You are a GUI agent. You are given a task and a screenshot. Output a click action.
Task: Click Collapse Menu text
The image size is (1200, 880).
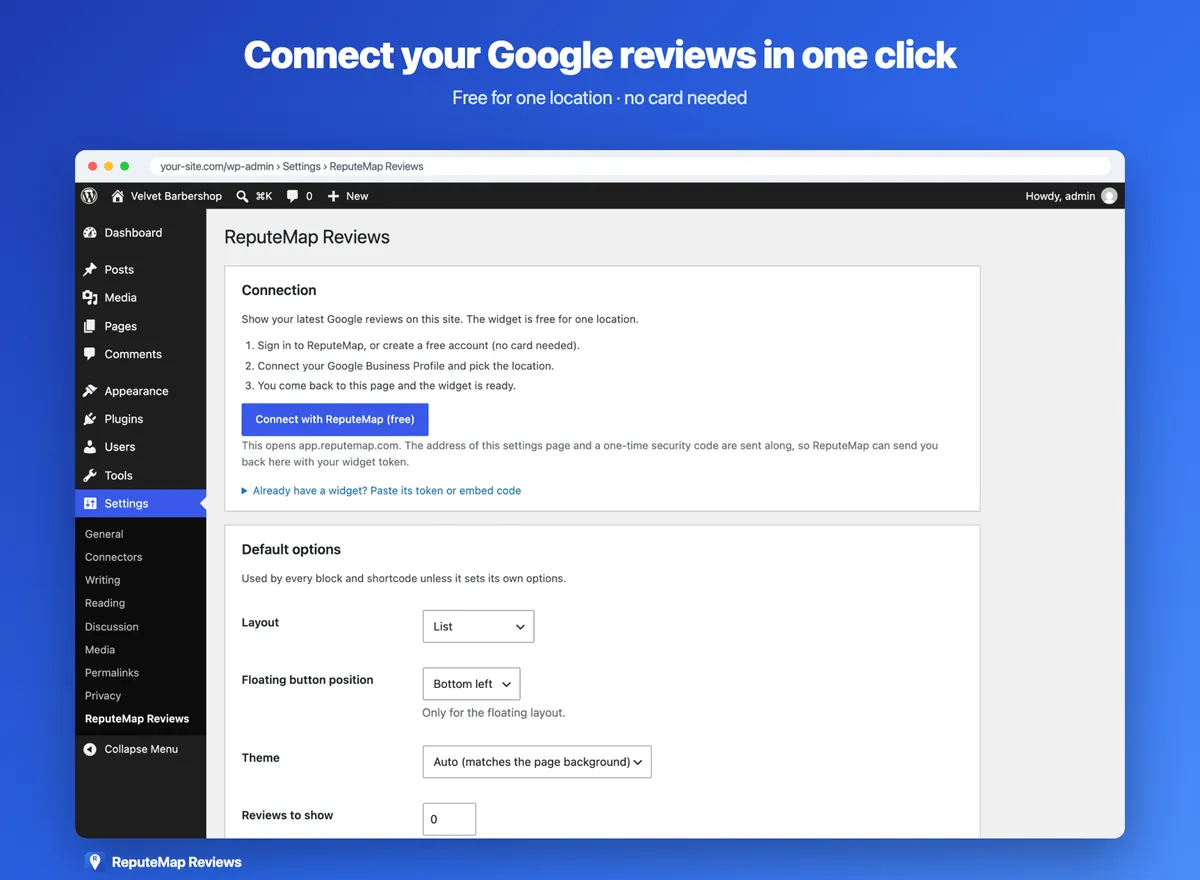(x=141, y=749)
